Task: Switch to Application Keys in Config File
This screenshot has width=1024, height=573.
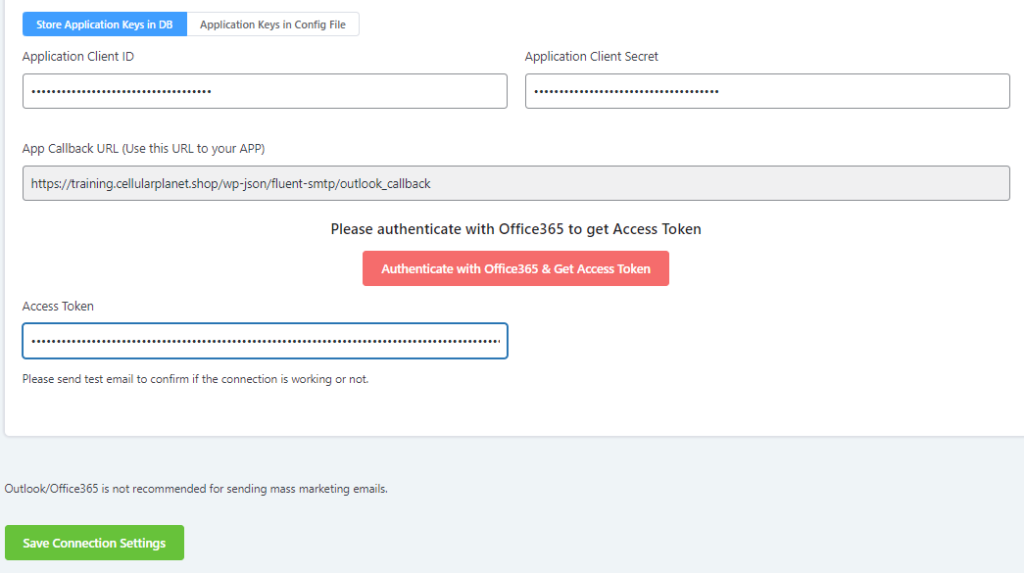Action: (x=273, y=24)
